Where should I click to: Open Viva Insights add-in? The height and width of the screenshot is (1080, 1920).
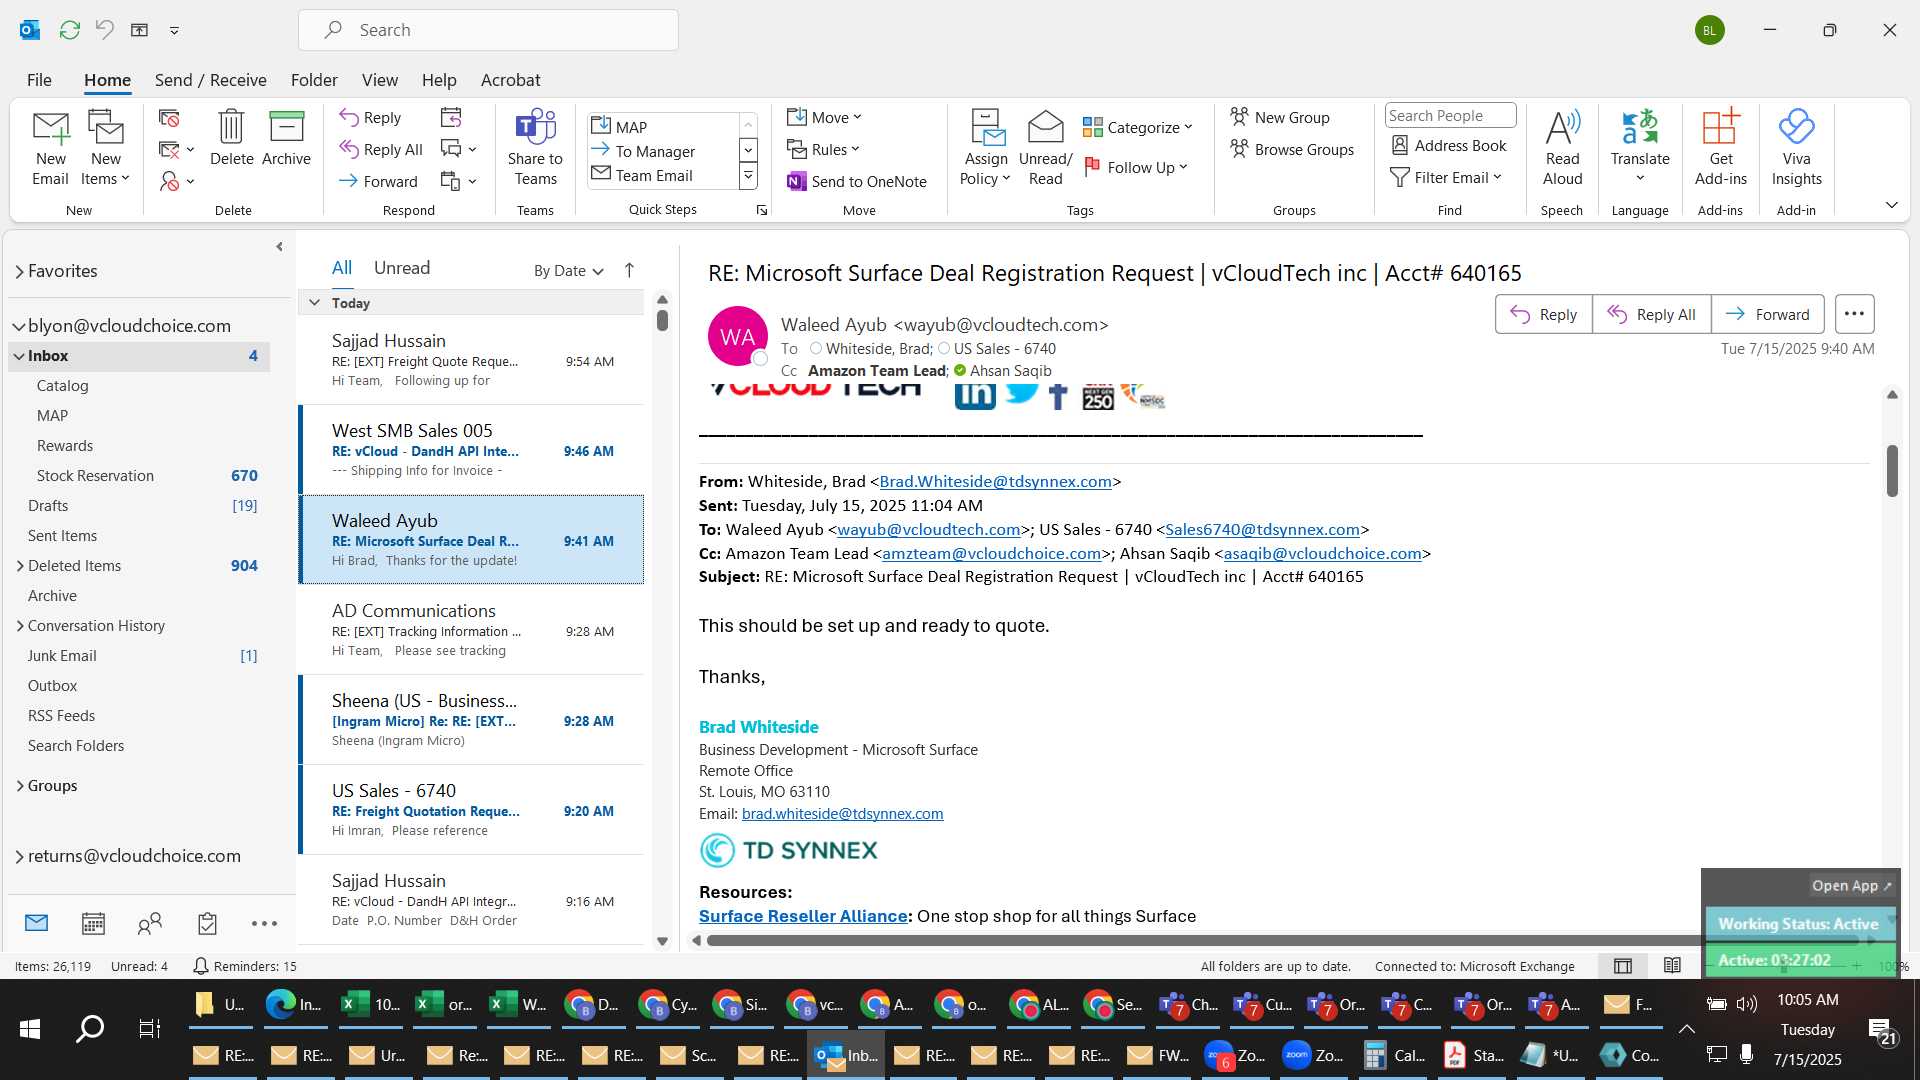coord(1796,147)
